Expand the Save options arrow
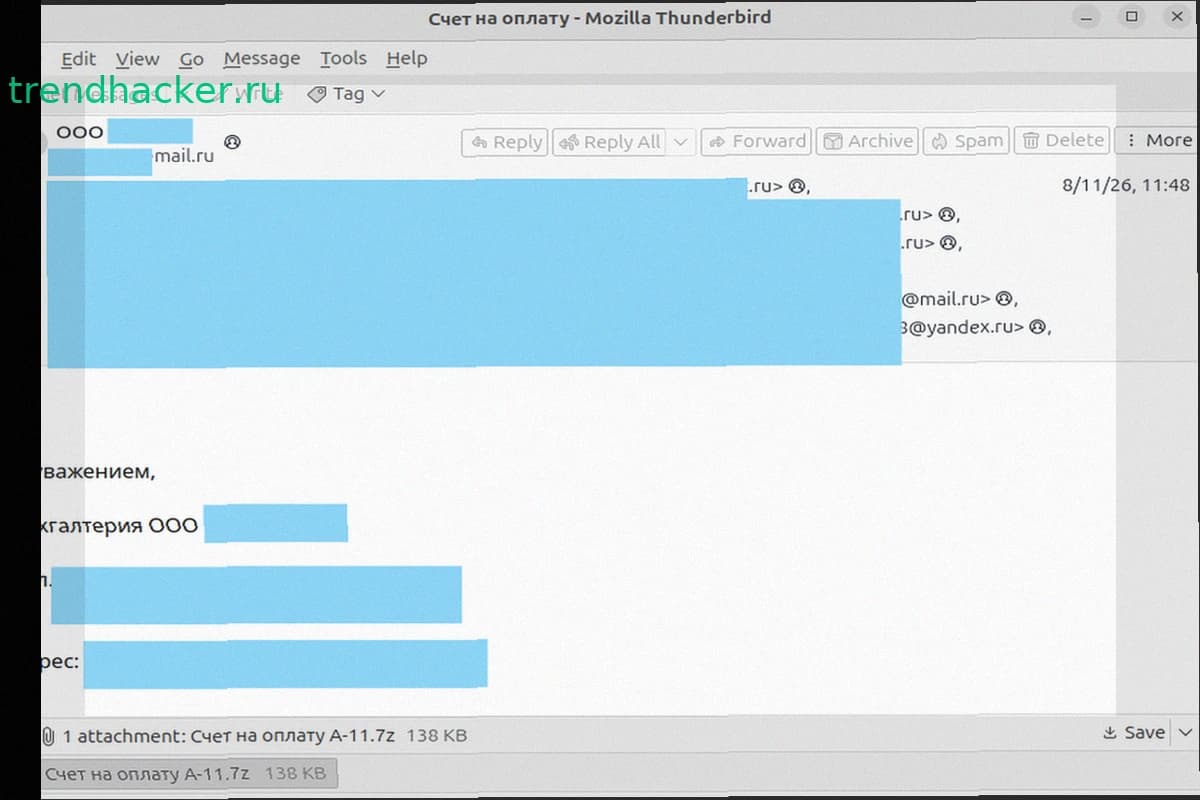Screen dimensions: 1200x800 [x=1186, y=732]
